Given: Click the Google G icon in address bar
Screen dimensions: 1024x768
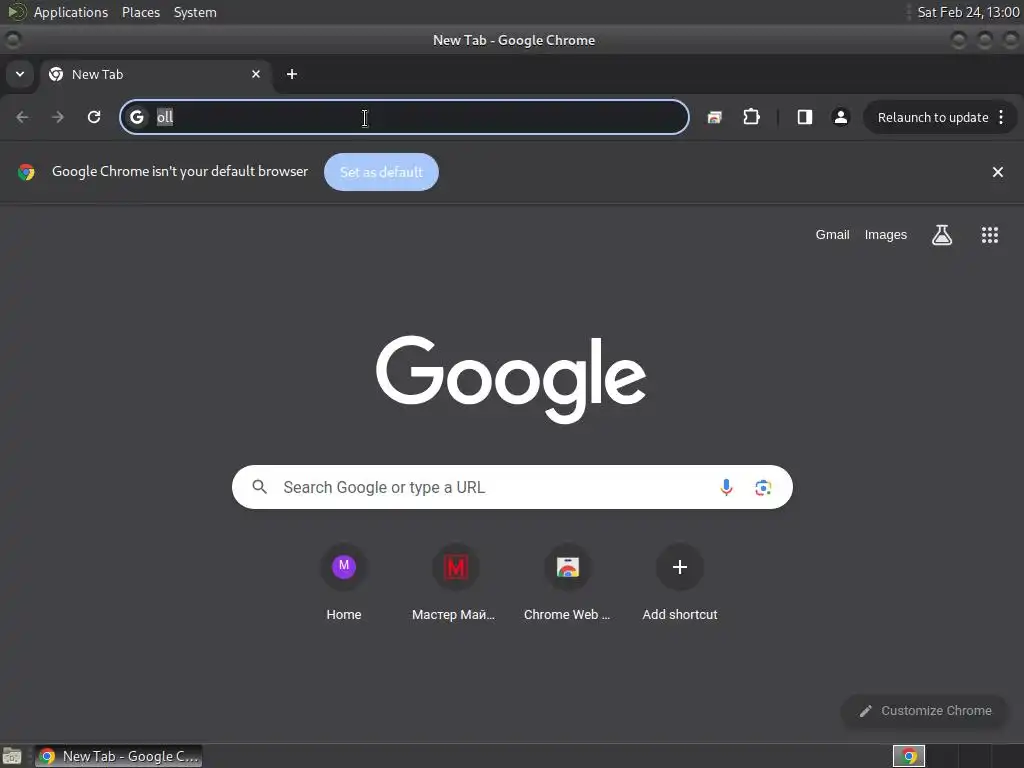Looking at the screenshot, I should [x=136, y=117].
